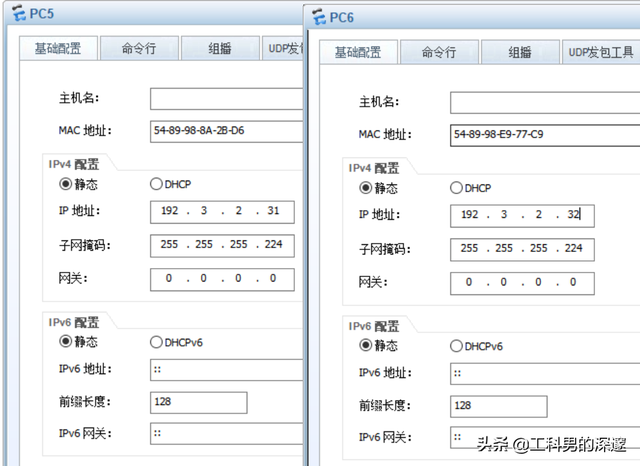This screenshot has width=640, height=466.
Task: Open the 组播 tab in PC6 window
Action: pos(520,52)
